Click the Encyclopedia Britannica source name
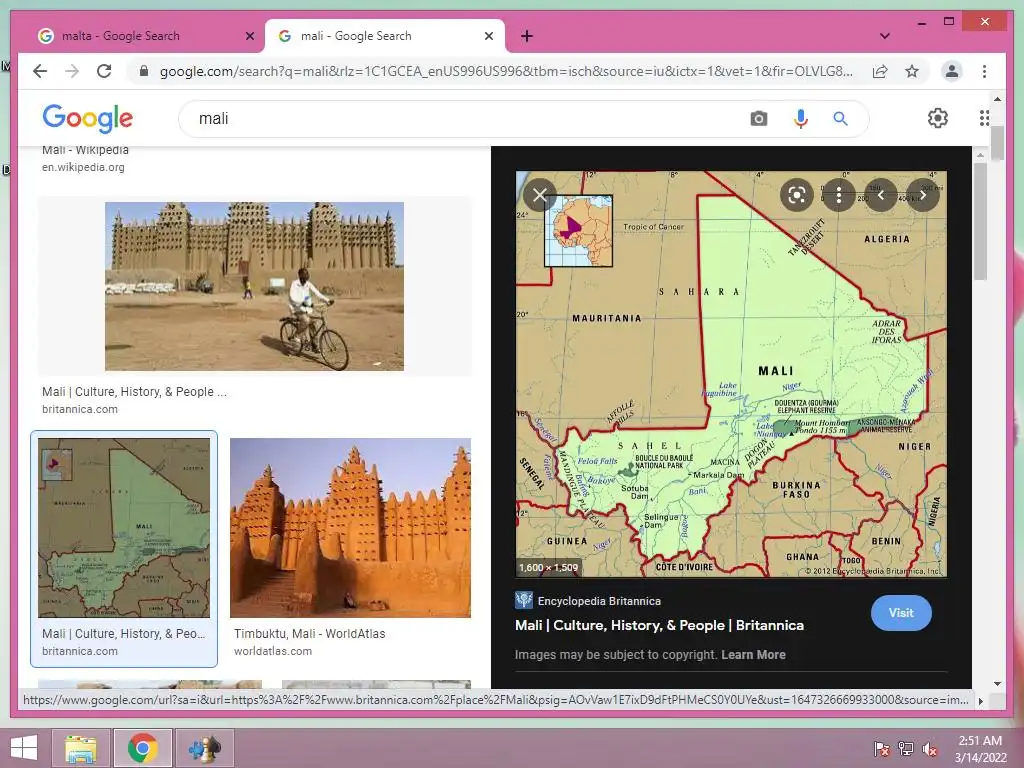This screenshot has height=768, width=1024. 599,601
